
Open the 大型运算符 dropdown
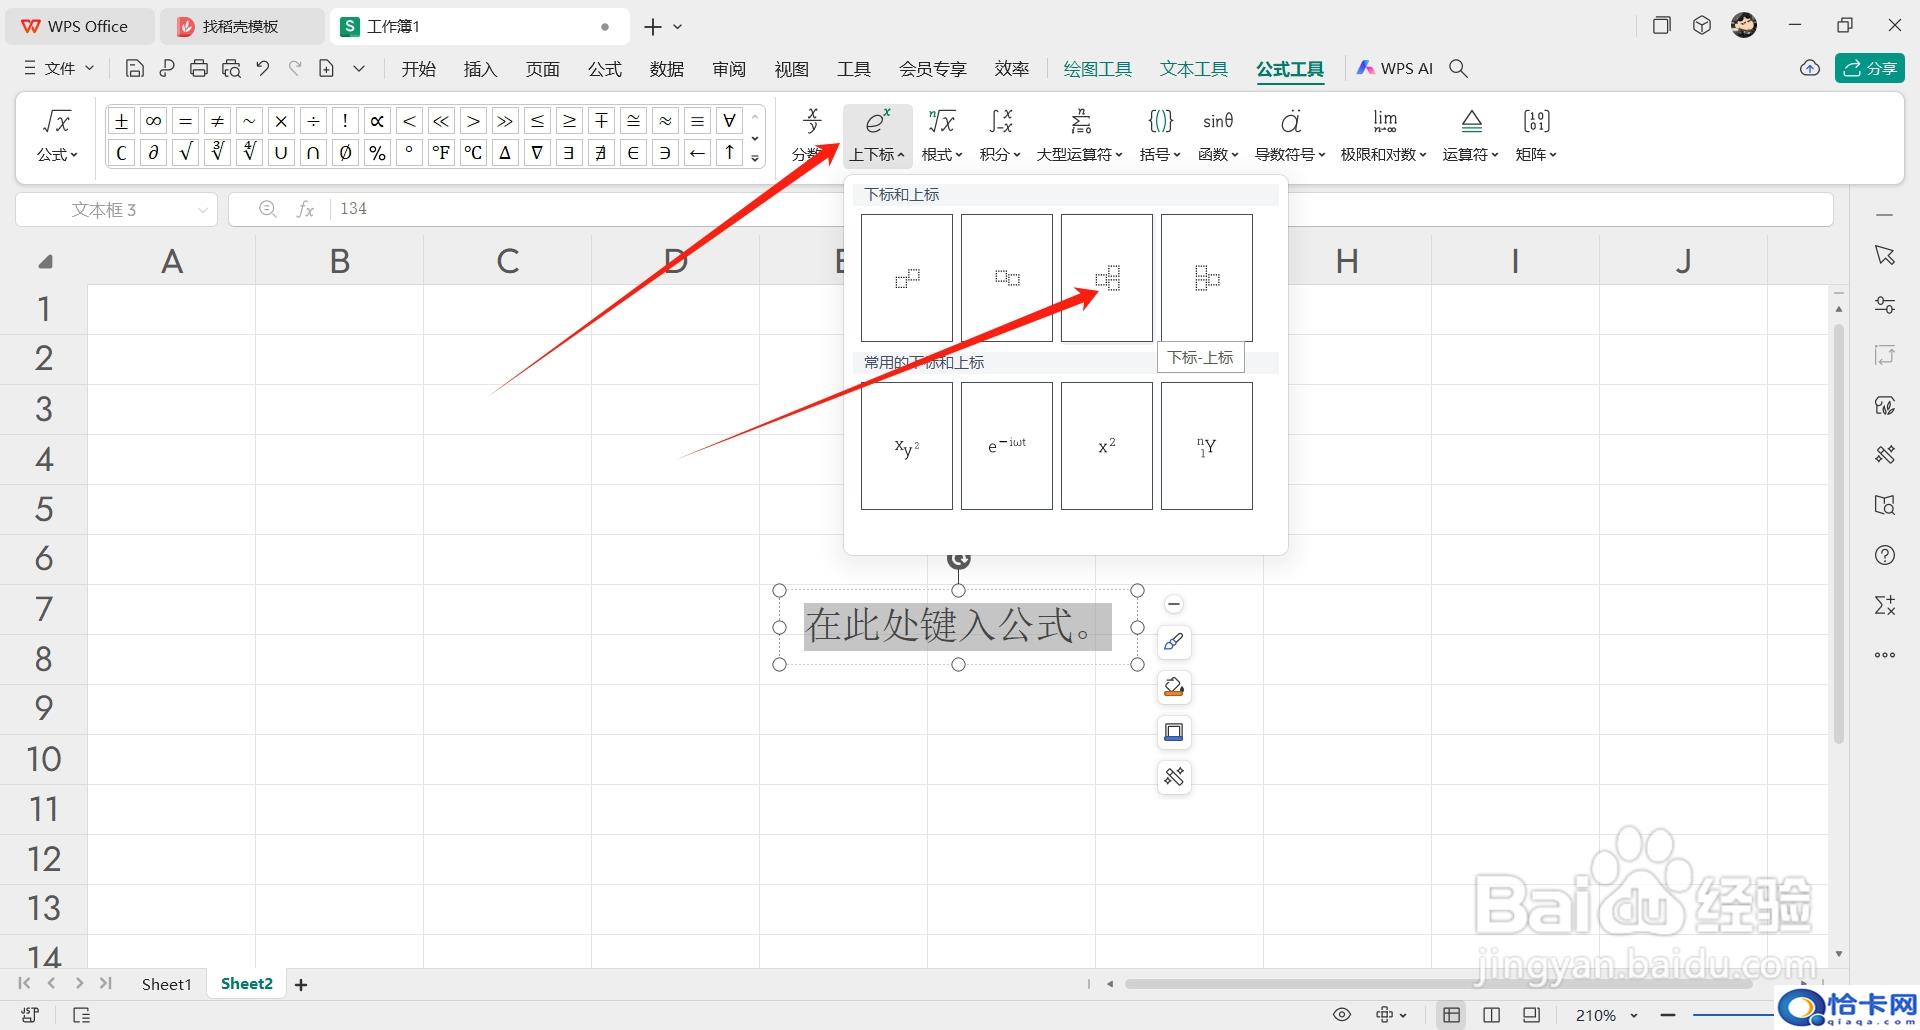coord(1079,136)
